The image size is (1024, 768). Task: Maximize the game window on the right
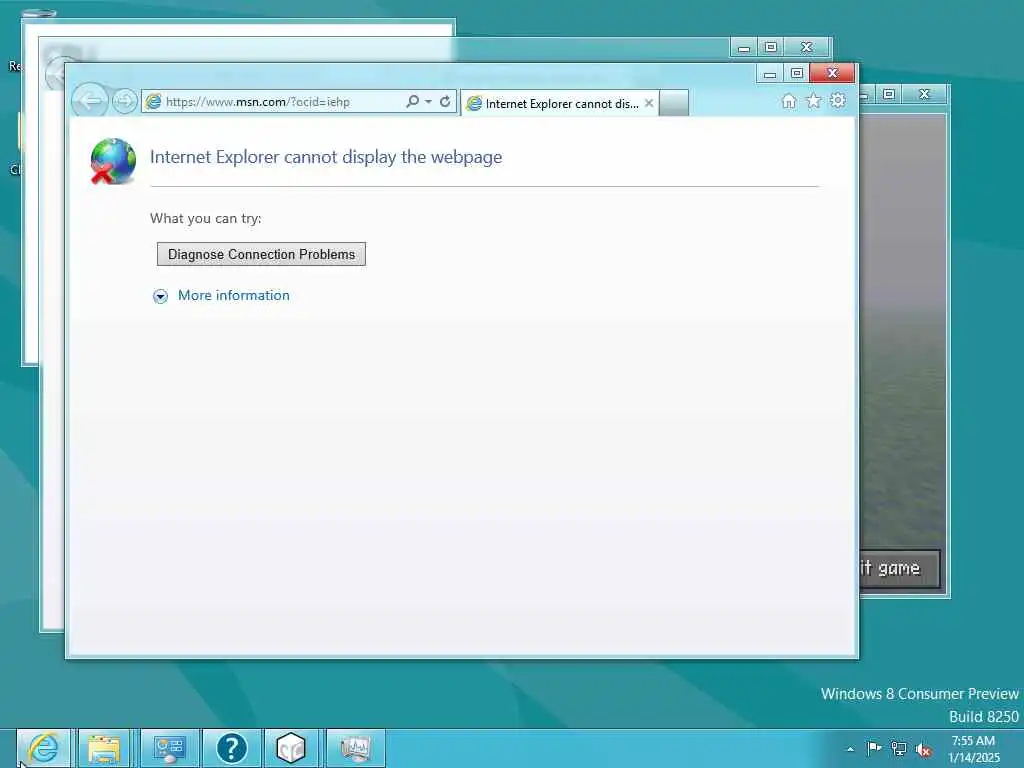point(889,94)
